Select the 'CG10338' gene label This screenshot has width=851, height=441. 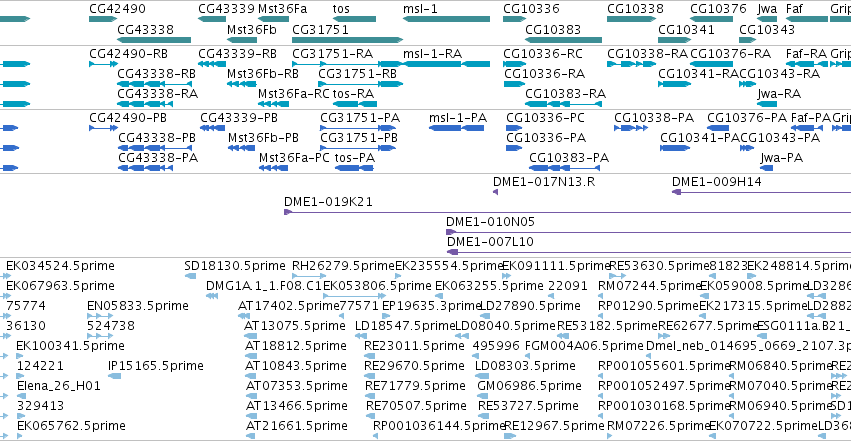[635, 9]
